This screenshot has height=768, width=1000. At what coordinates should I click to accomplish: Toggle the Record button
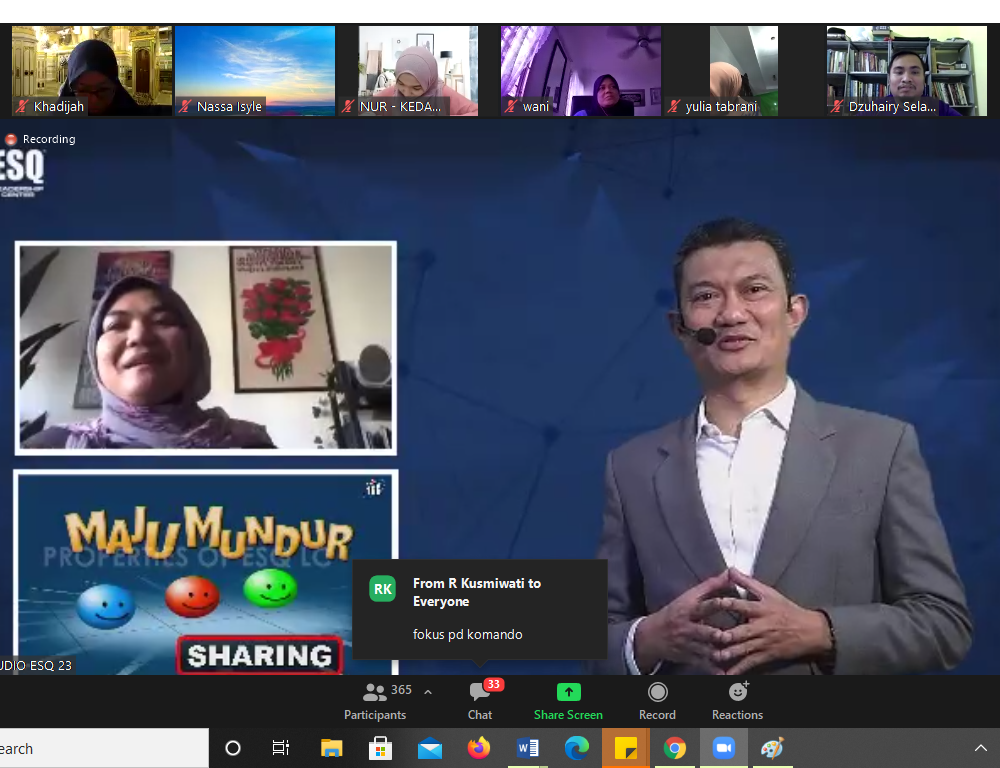click(657, 700)
